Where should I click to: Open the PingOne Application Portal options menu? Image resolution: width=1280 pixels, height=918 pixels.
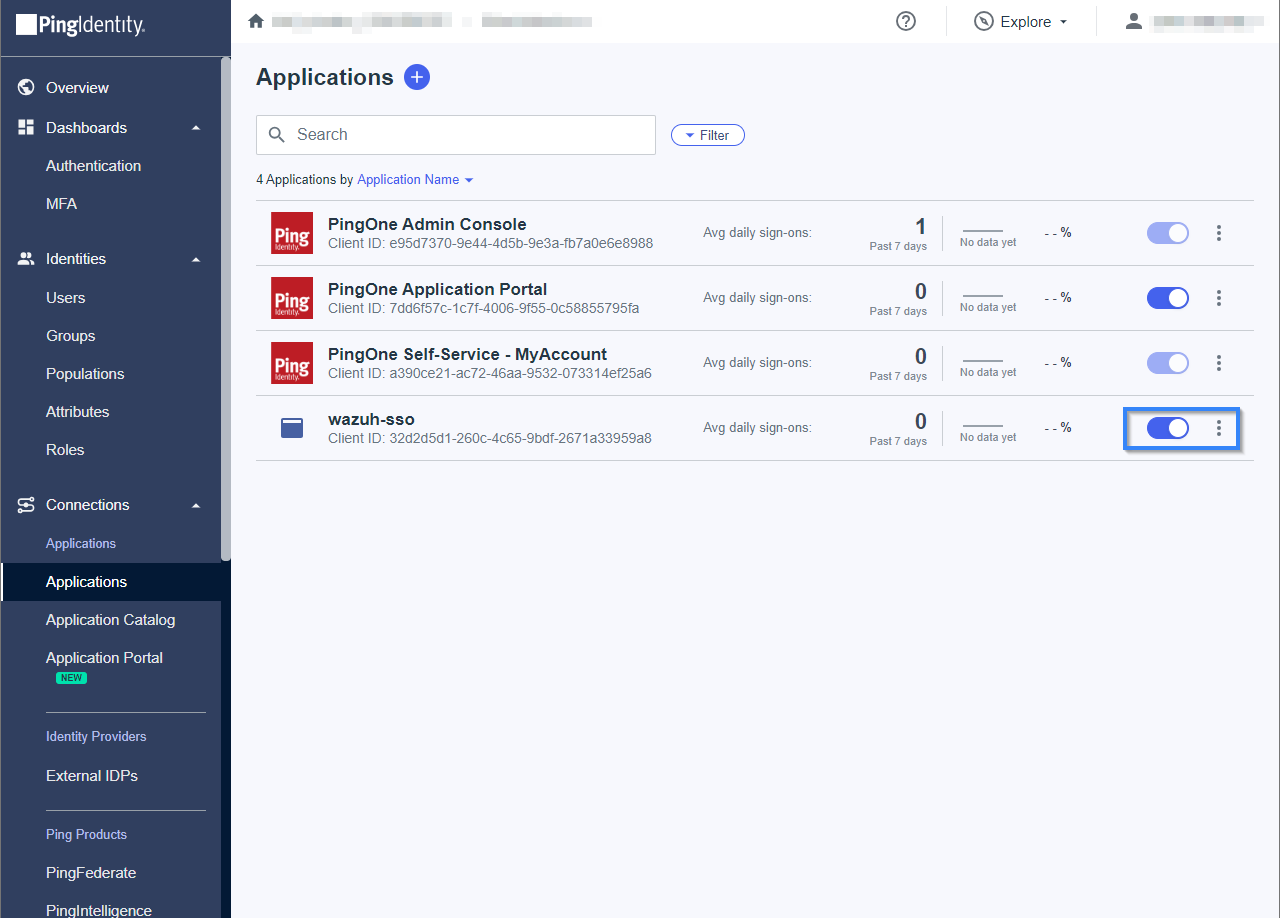click(1219, 298)
